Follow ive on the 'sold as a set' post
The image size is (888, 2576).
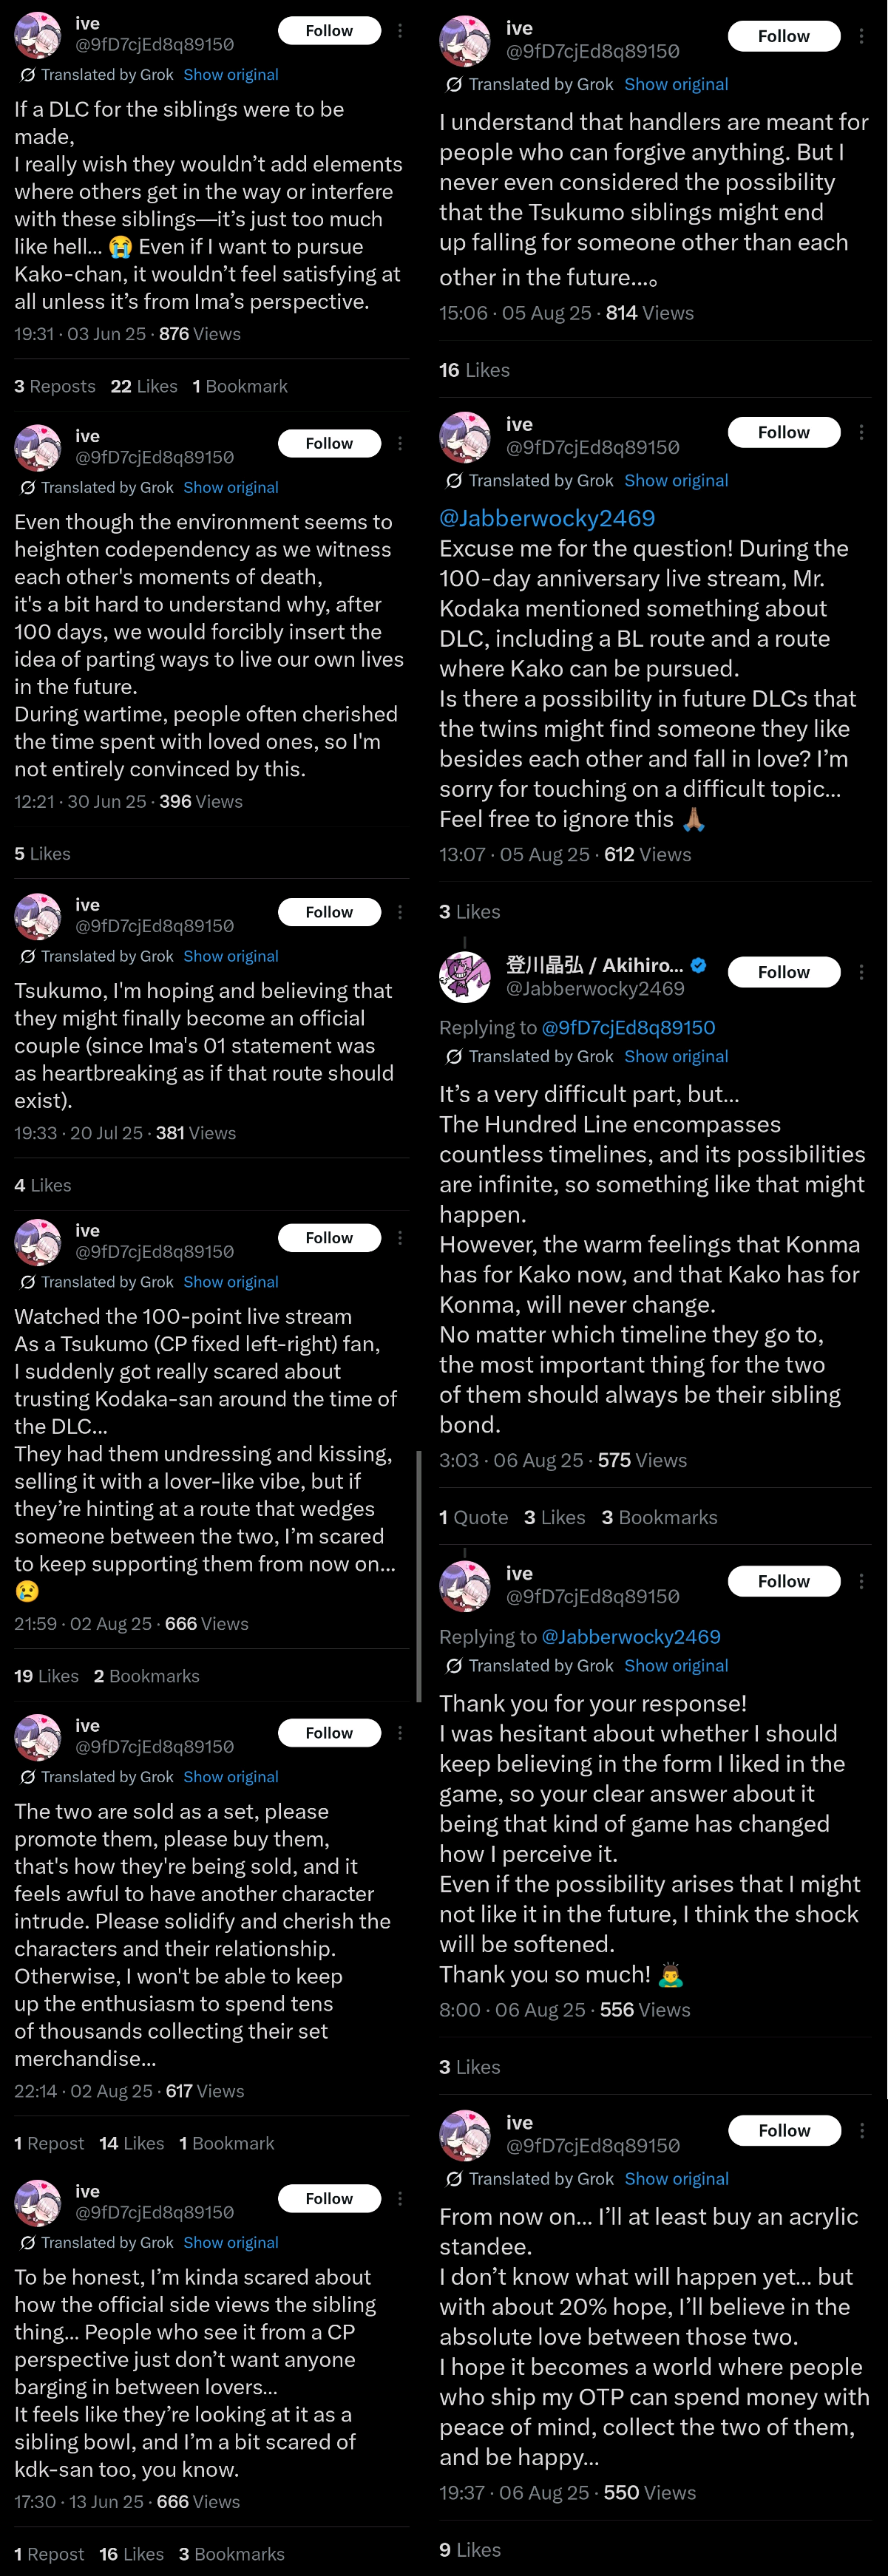pos(329,1733)
